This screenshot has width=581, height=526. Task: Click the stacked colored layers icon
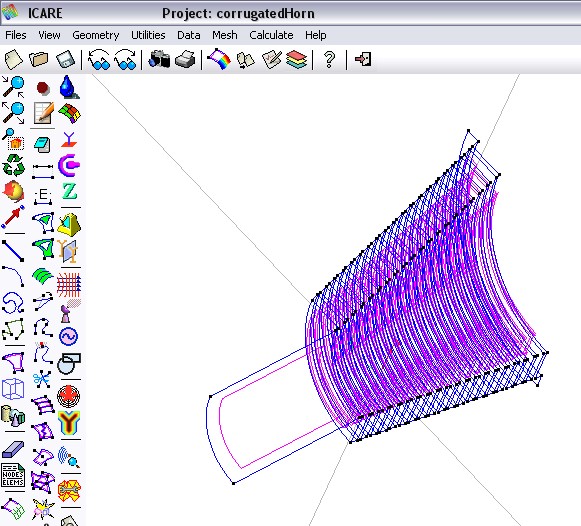(296, 60)
